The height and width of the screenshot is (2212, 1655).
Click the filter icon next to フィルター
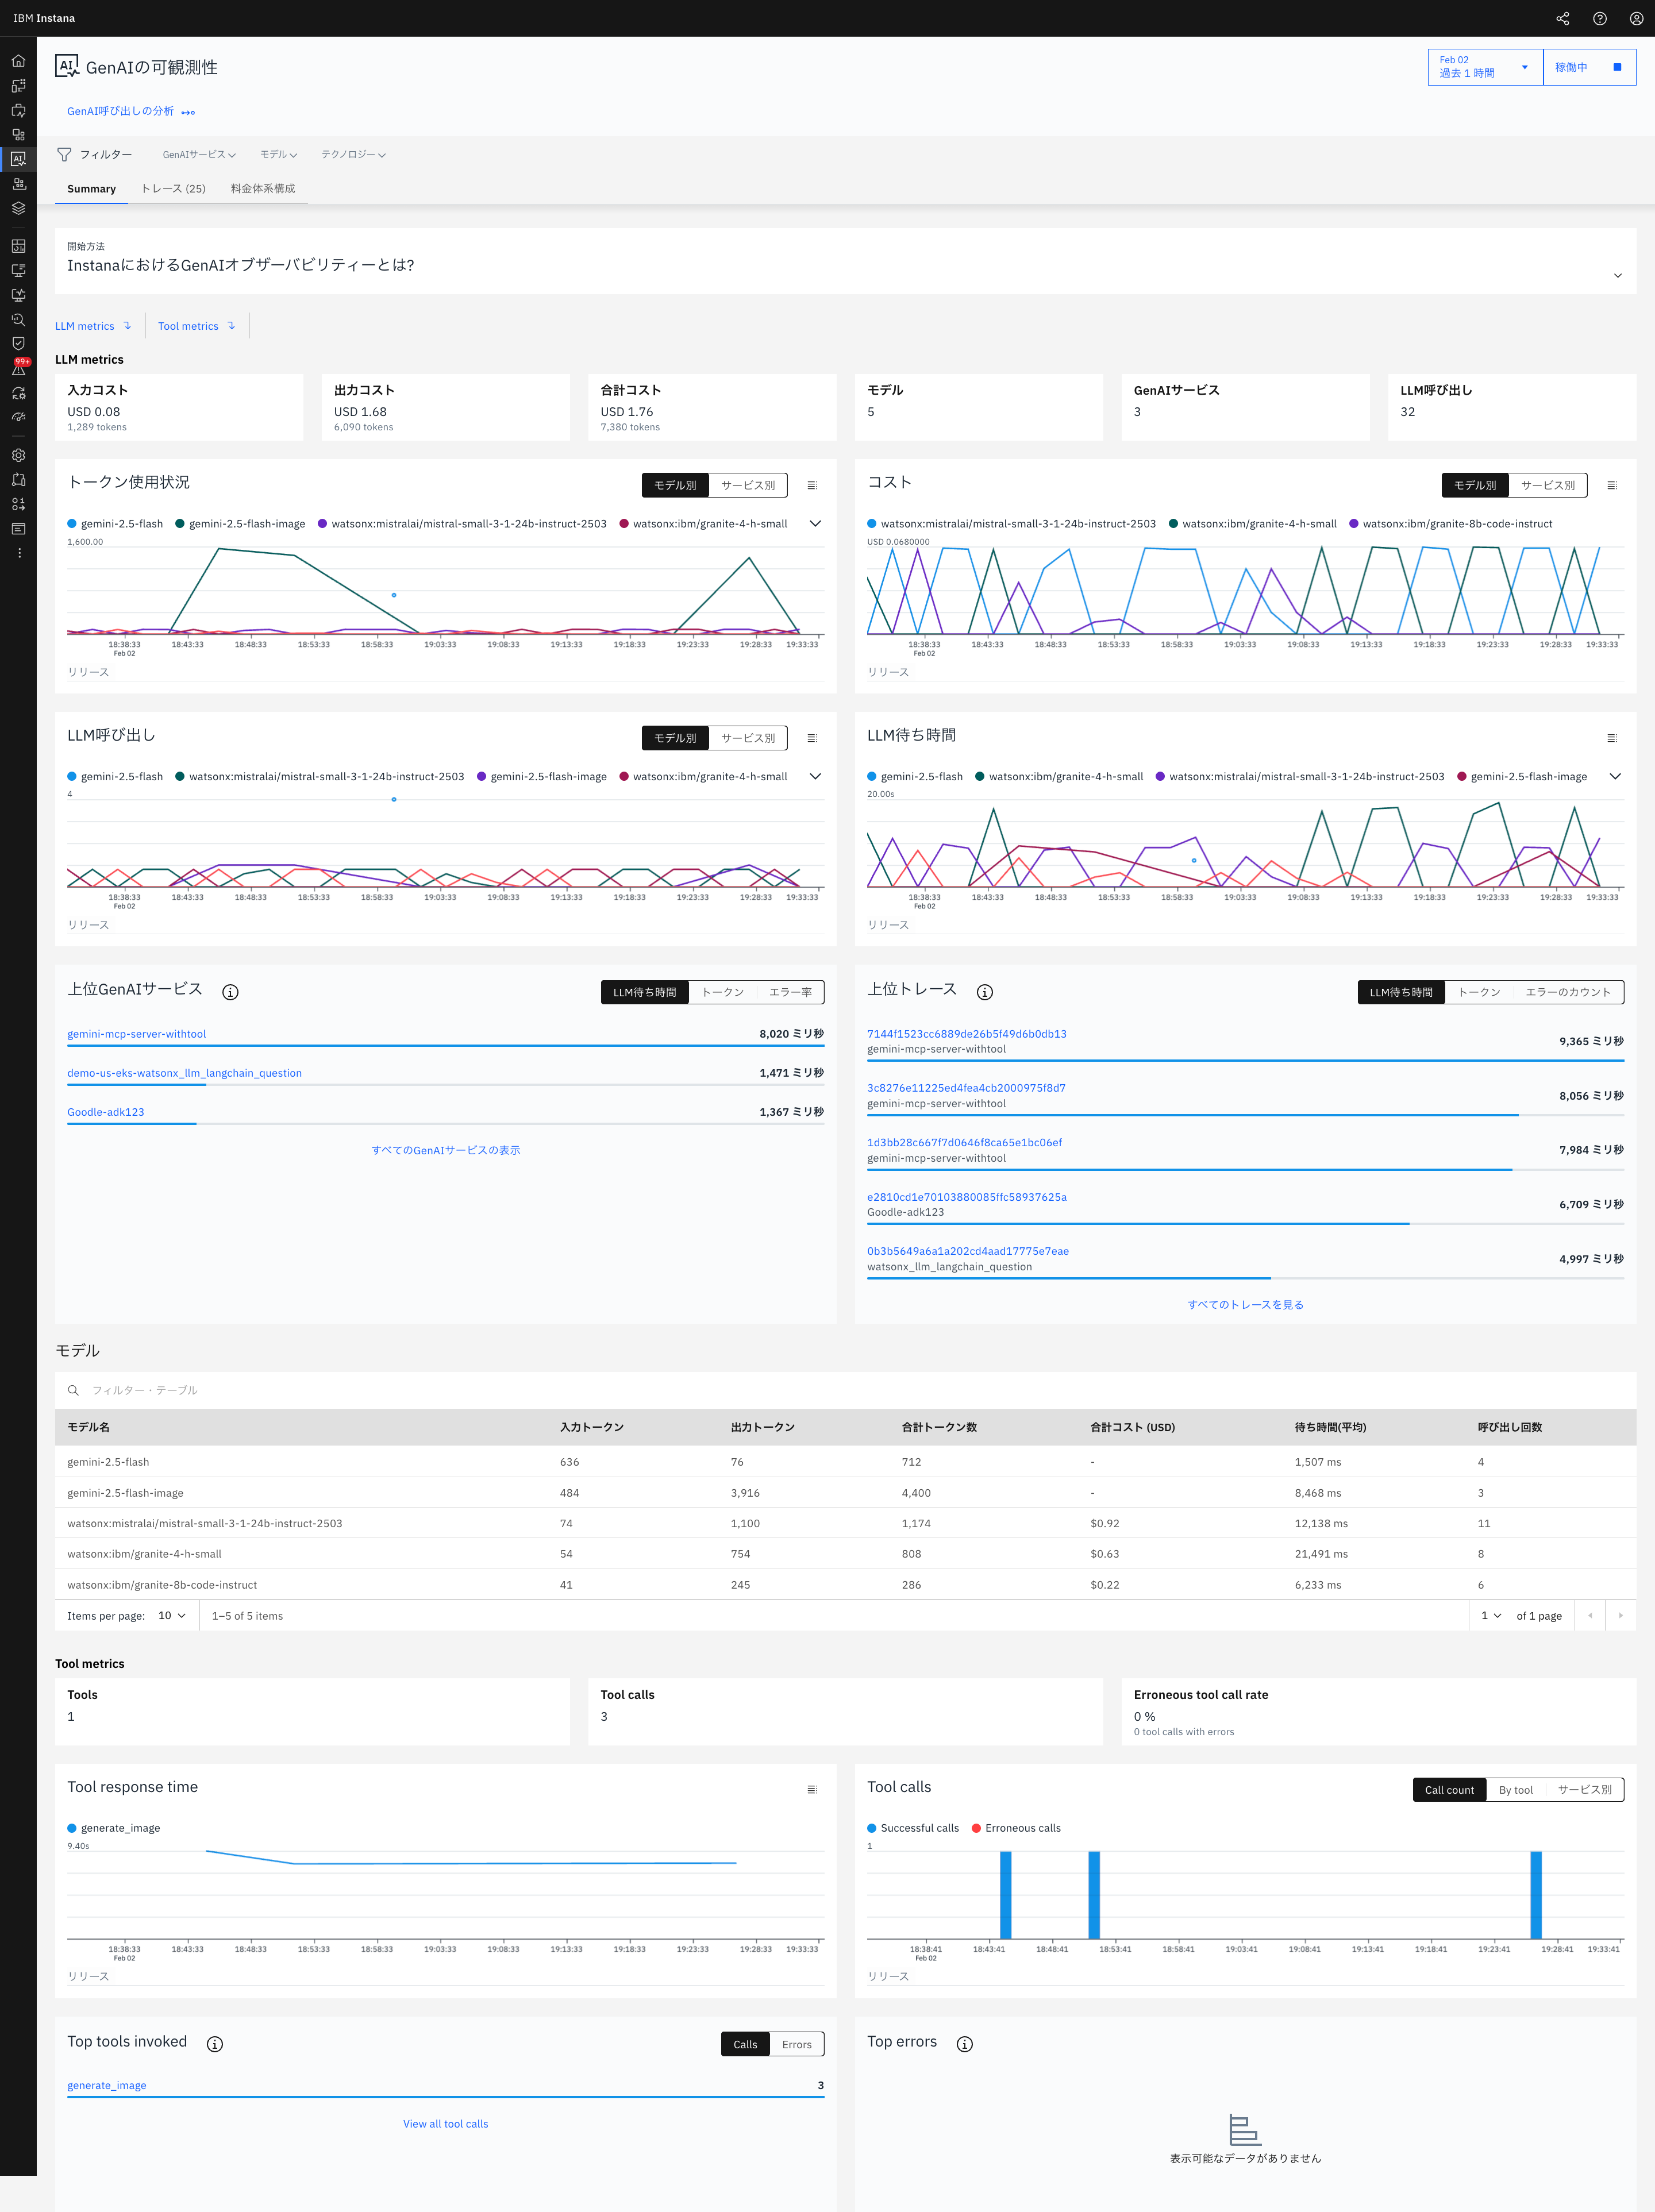(x=64, y=154)
